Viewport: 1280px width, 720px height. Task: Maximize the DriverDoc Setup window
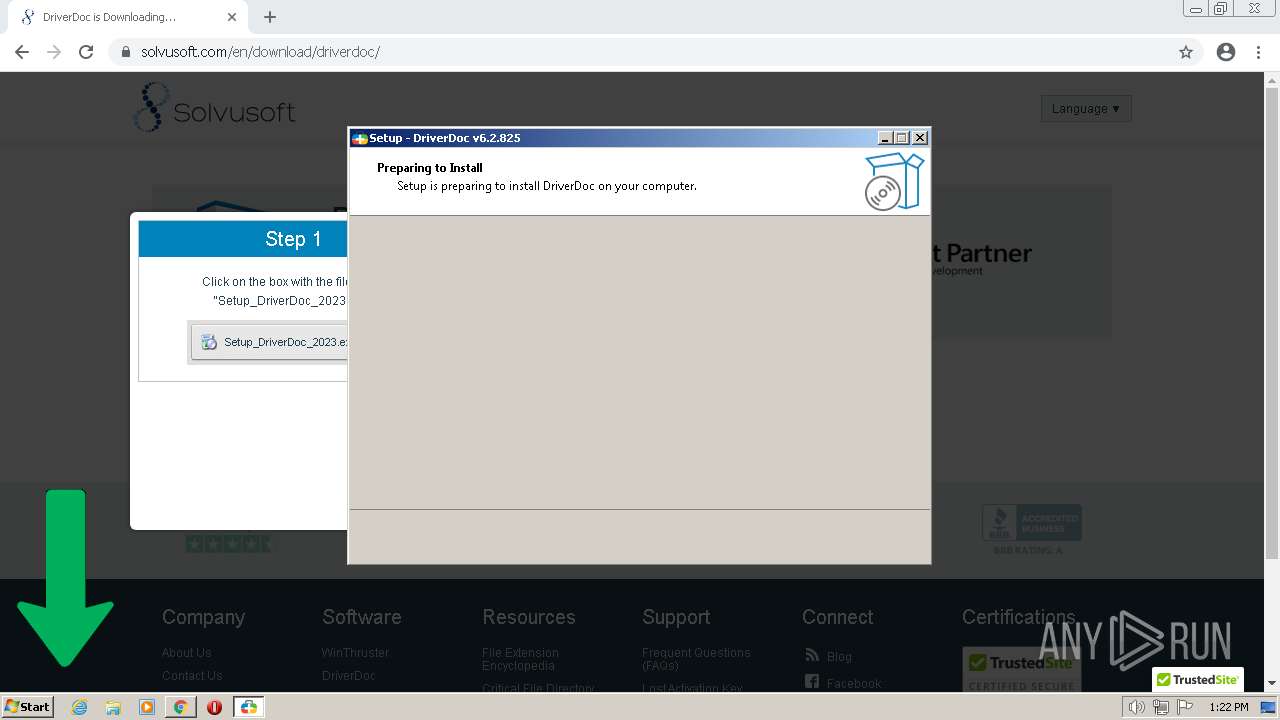[902, 138]
